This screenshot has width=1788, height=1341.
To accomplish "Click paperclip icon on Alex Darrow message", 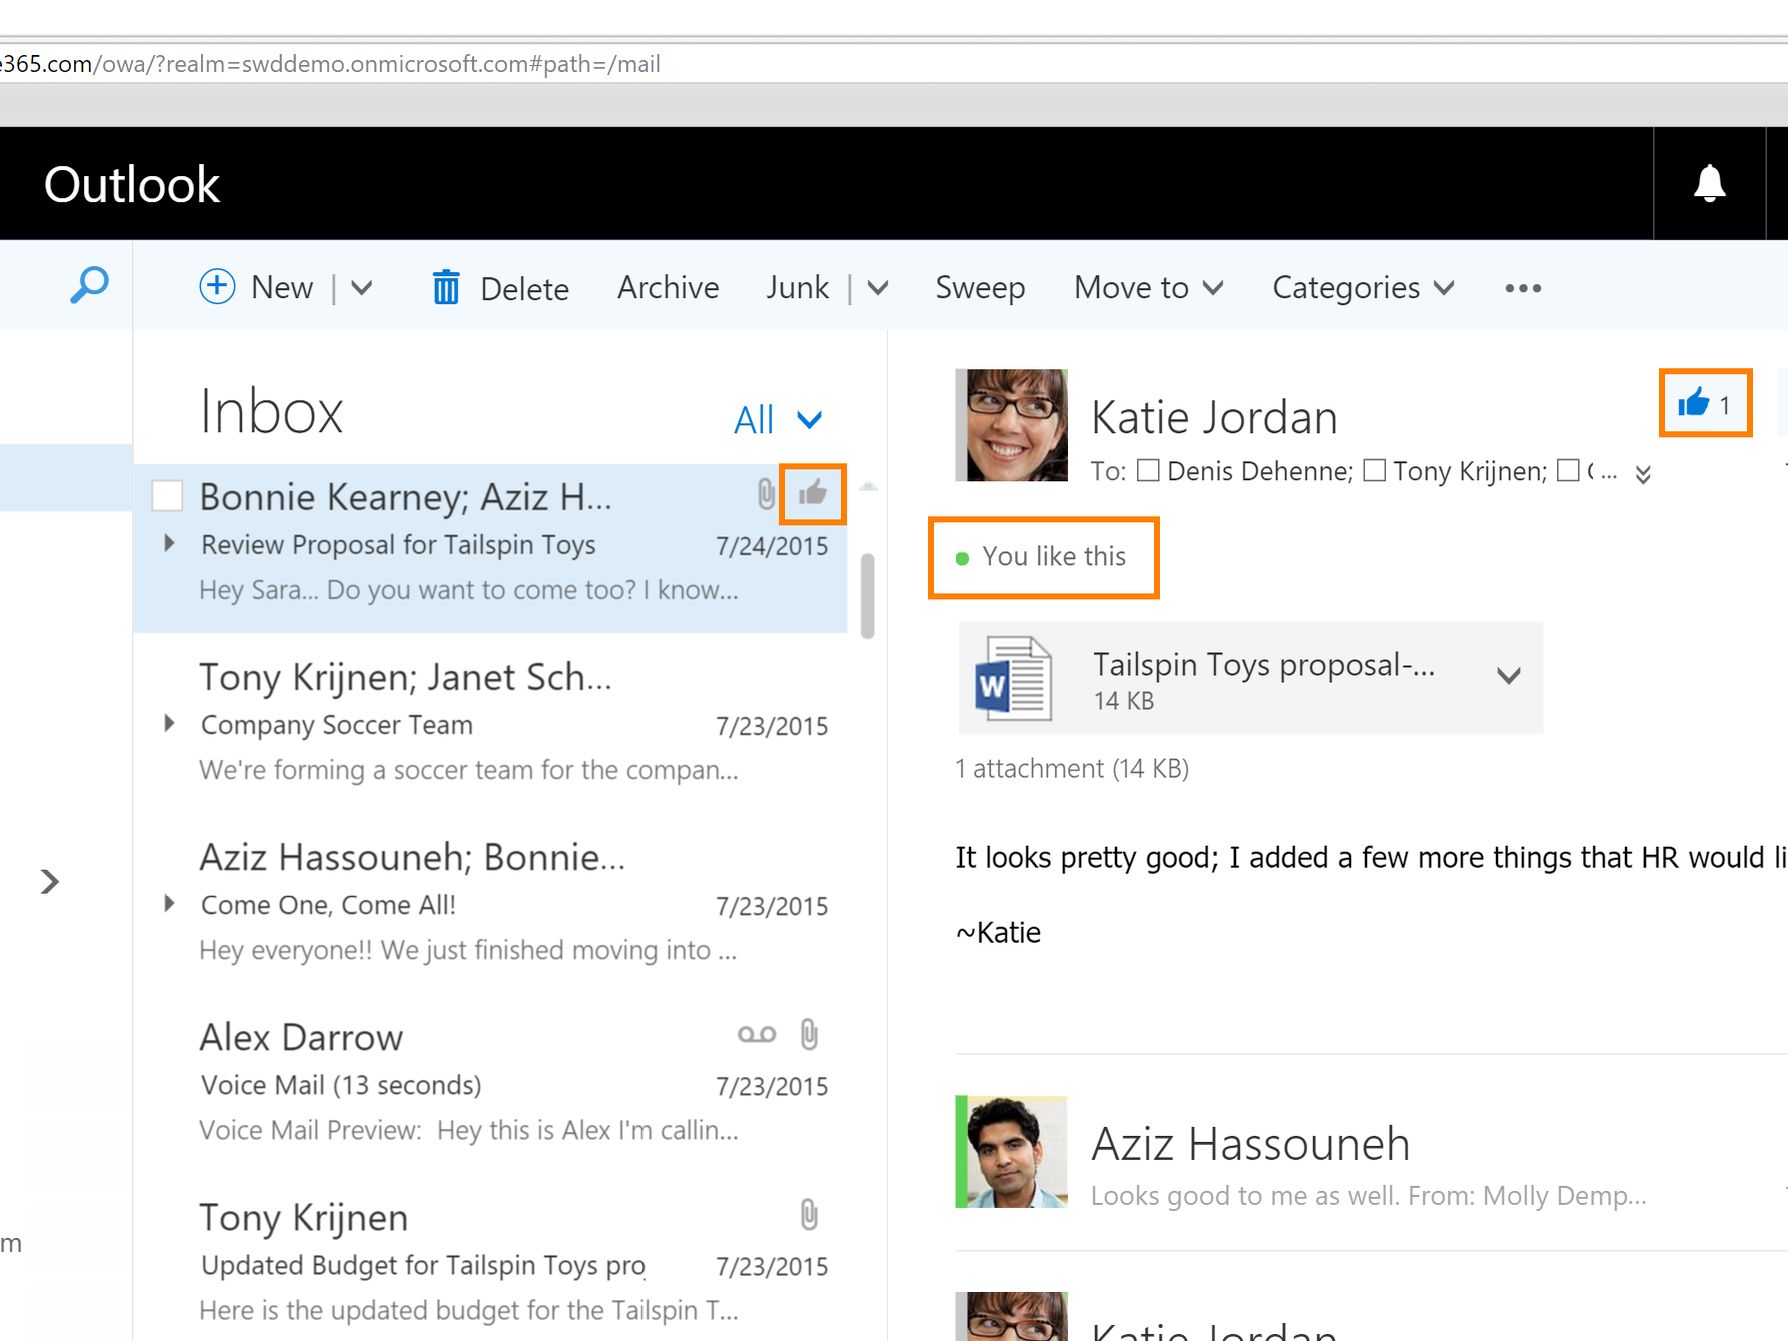I will 809,1034.
